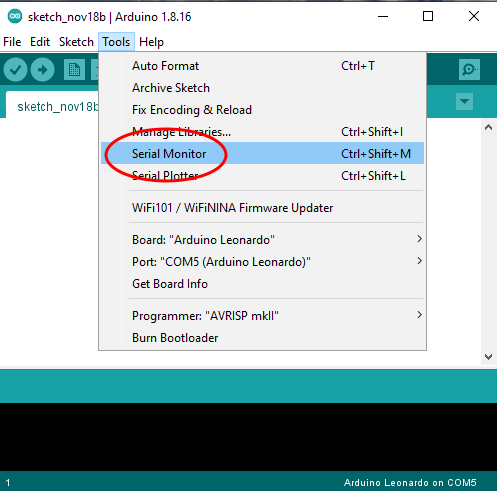The width and height of the screenshot is (497, 491).
Task: Open Manage Libraries entry
Action: tap(262, 132)
